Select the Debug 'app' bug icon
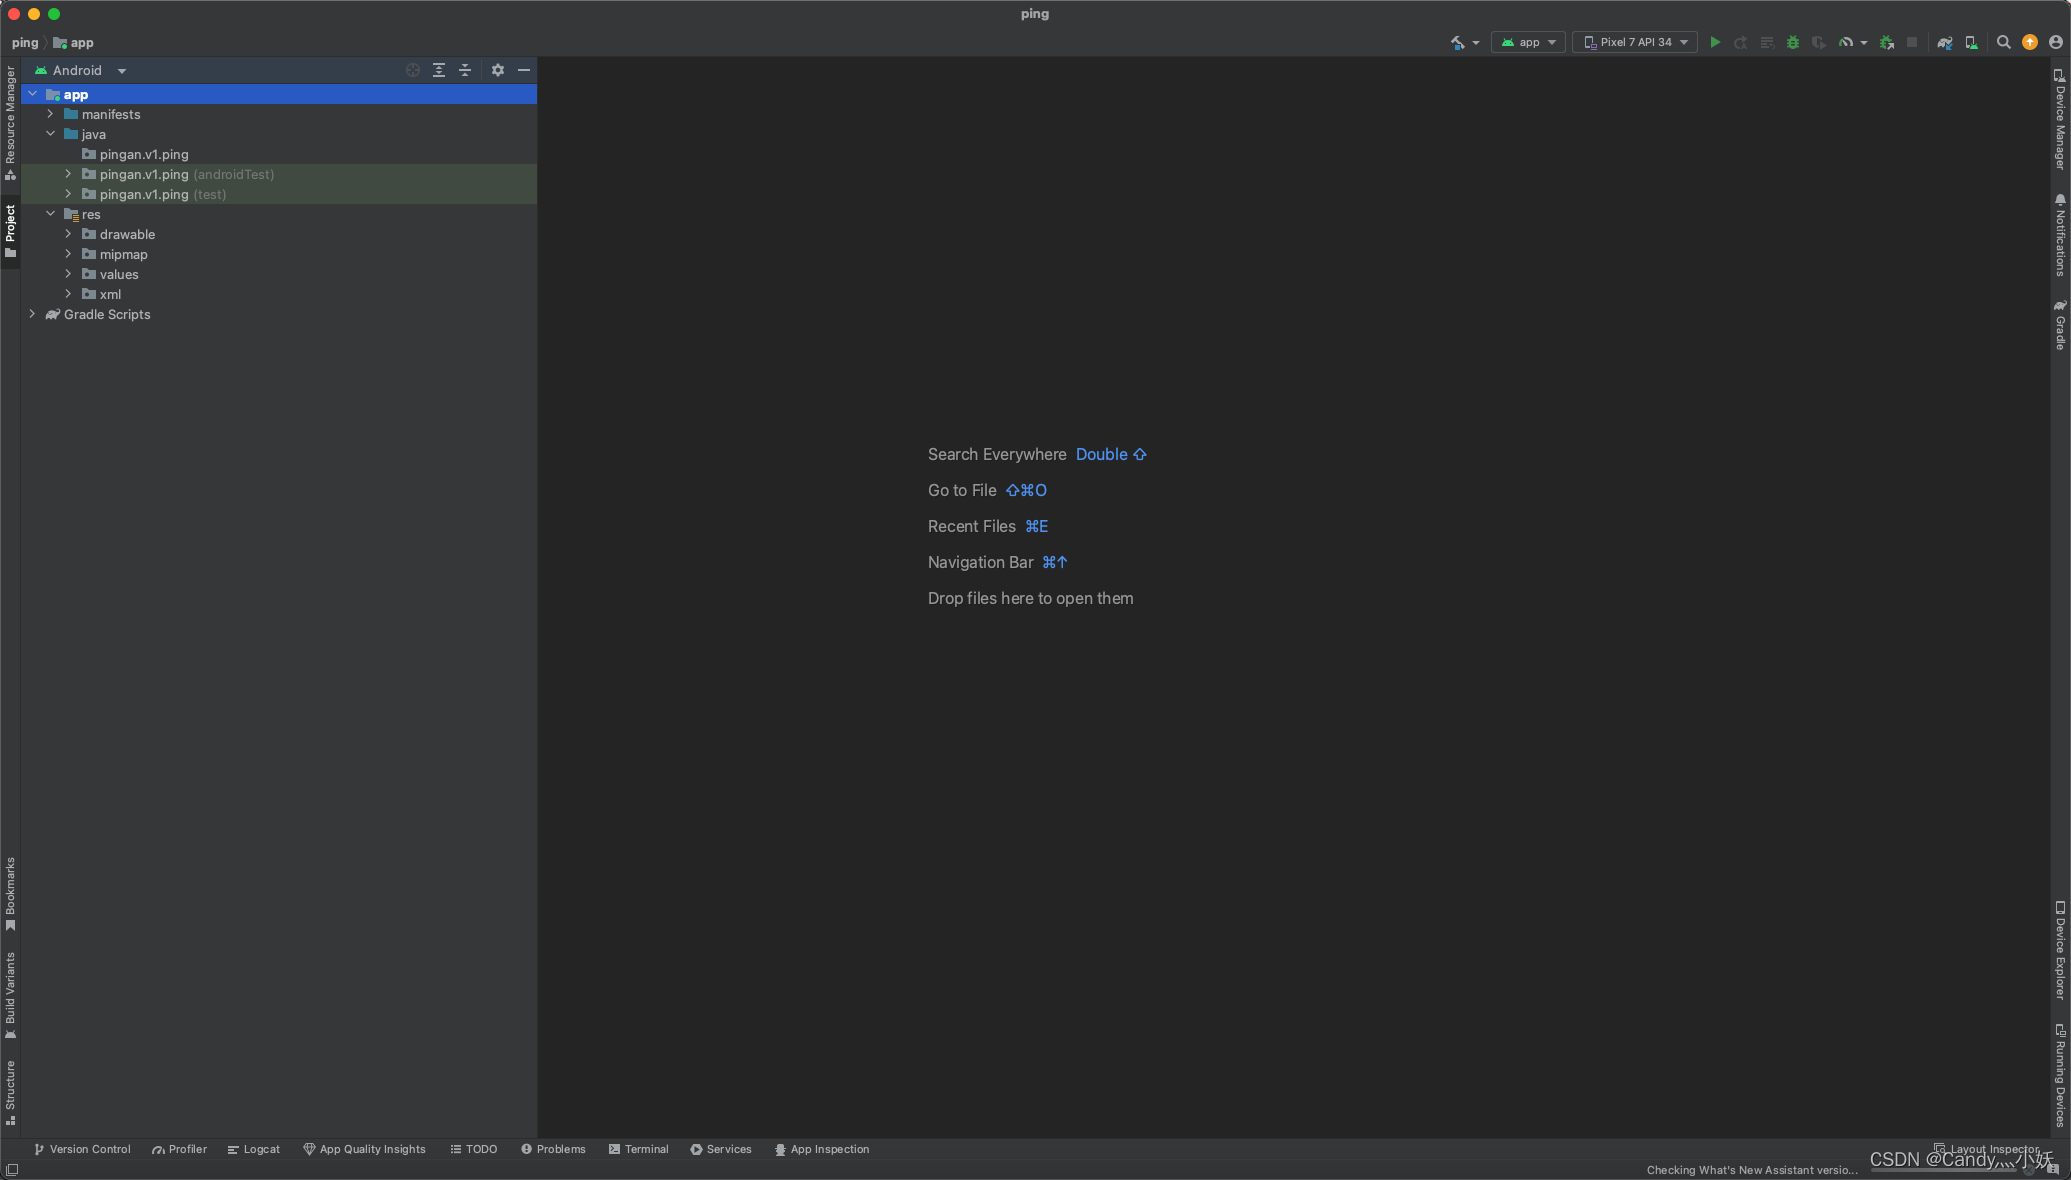The width and height of the screenshot is (2071, 1180). (1793, 42)
